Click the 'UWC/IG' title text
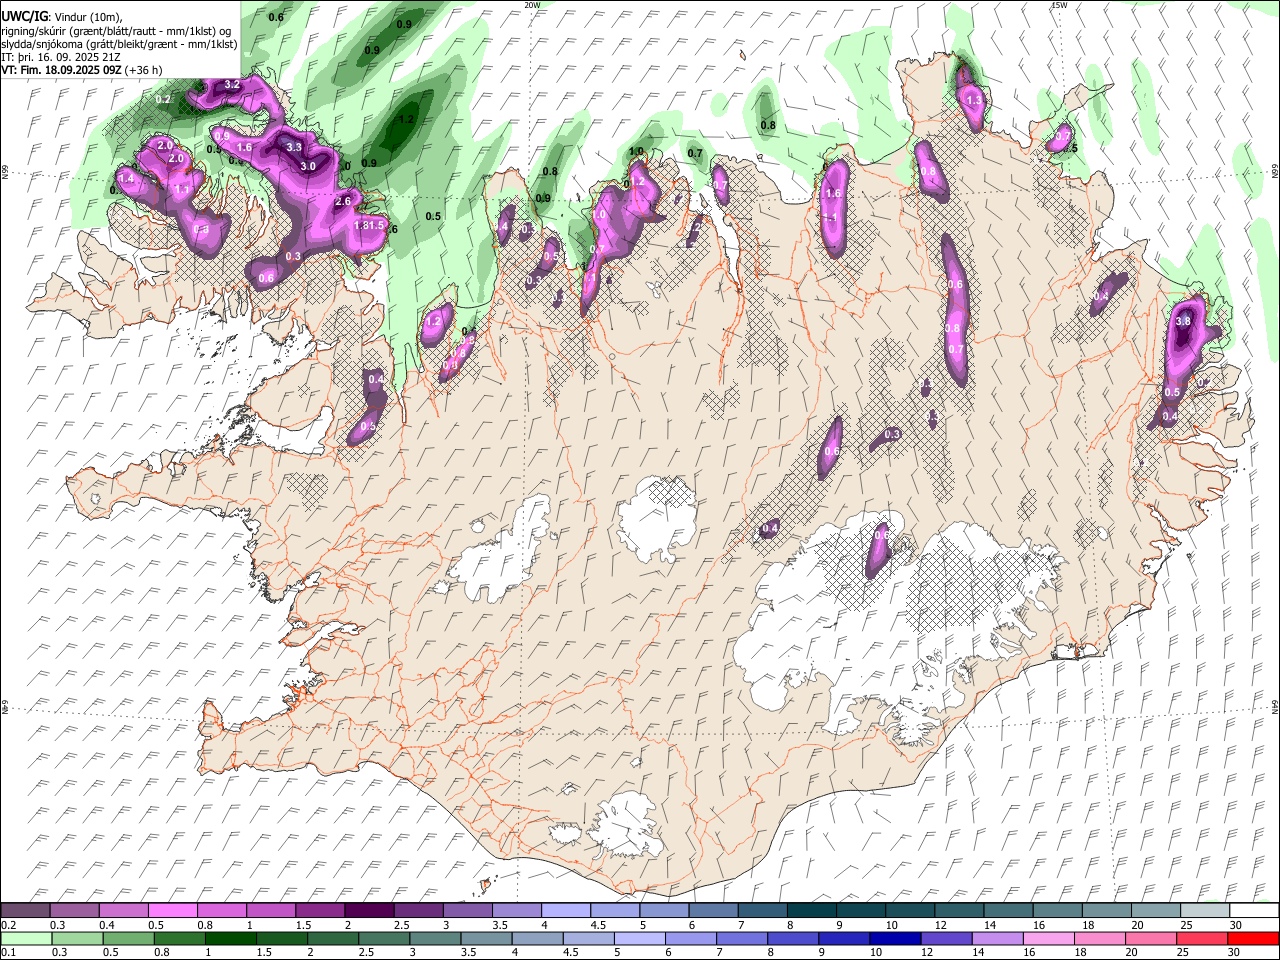This screenshot has height=960, width=1280. coord(24,17)
